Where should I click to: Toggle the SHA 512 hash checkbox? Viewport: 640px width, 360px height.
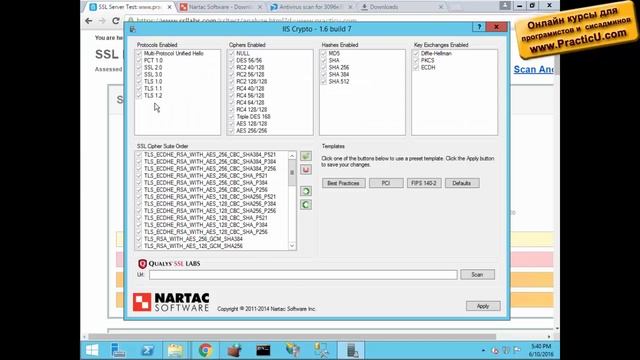click(x=324, y=82)
